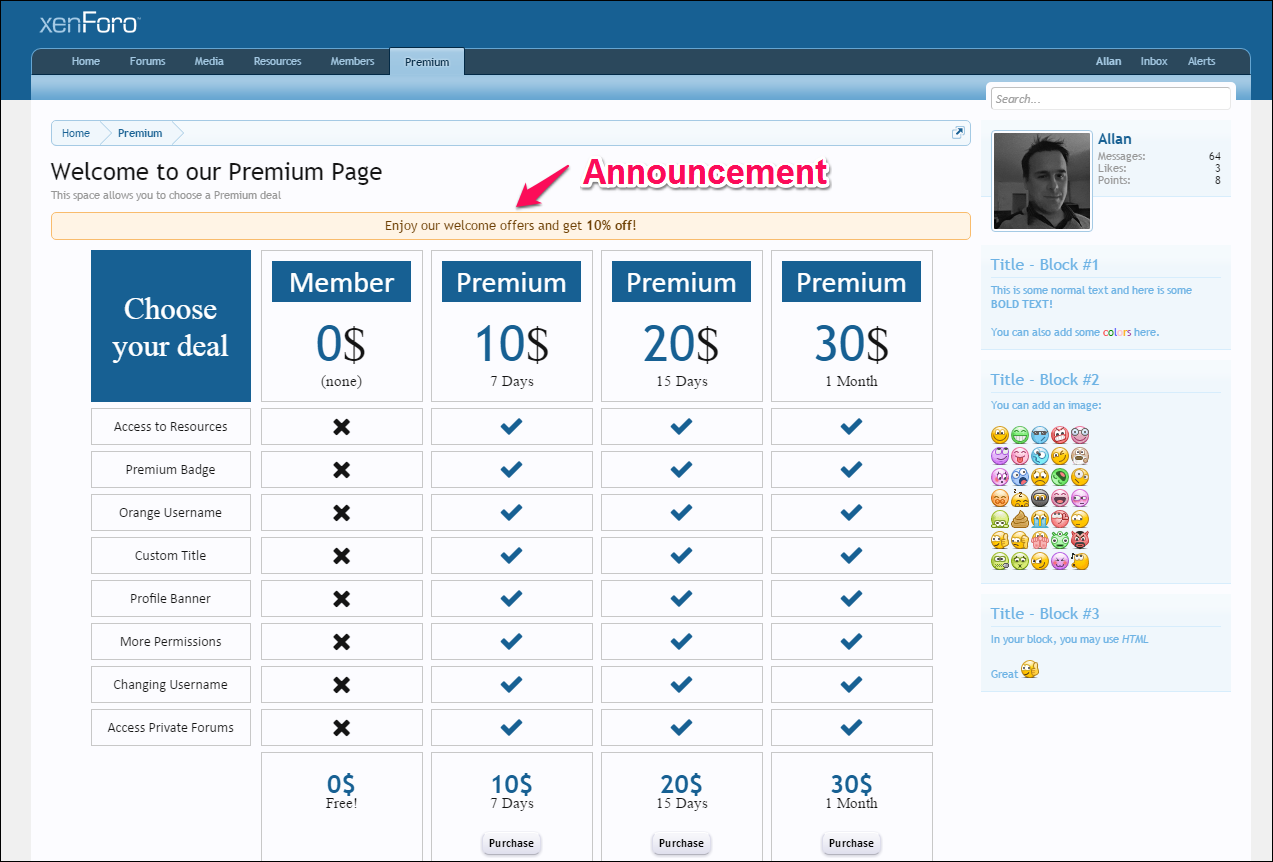Click 10$ plan checkmark for Premium Badge

[x=511, y=469]
